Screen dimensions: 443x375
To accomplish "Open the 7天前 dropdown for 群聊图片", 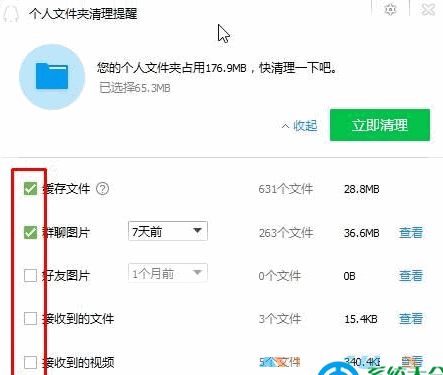I will tap(168, 231).
